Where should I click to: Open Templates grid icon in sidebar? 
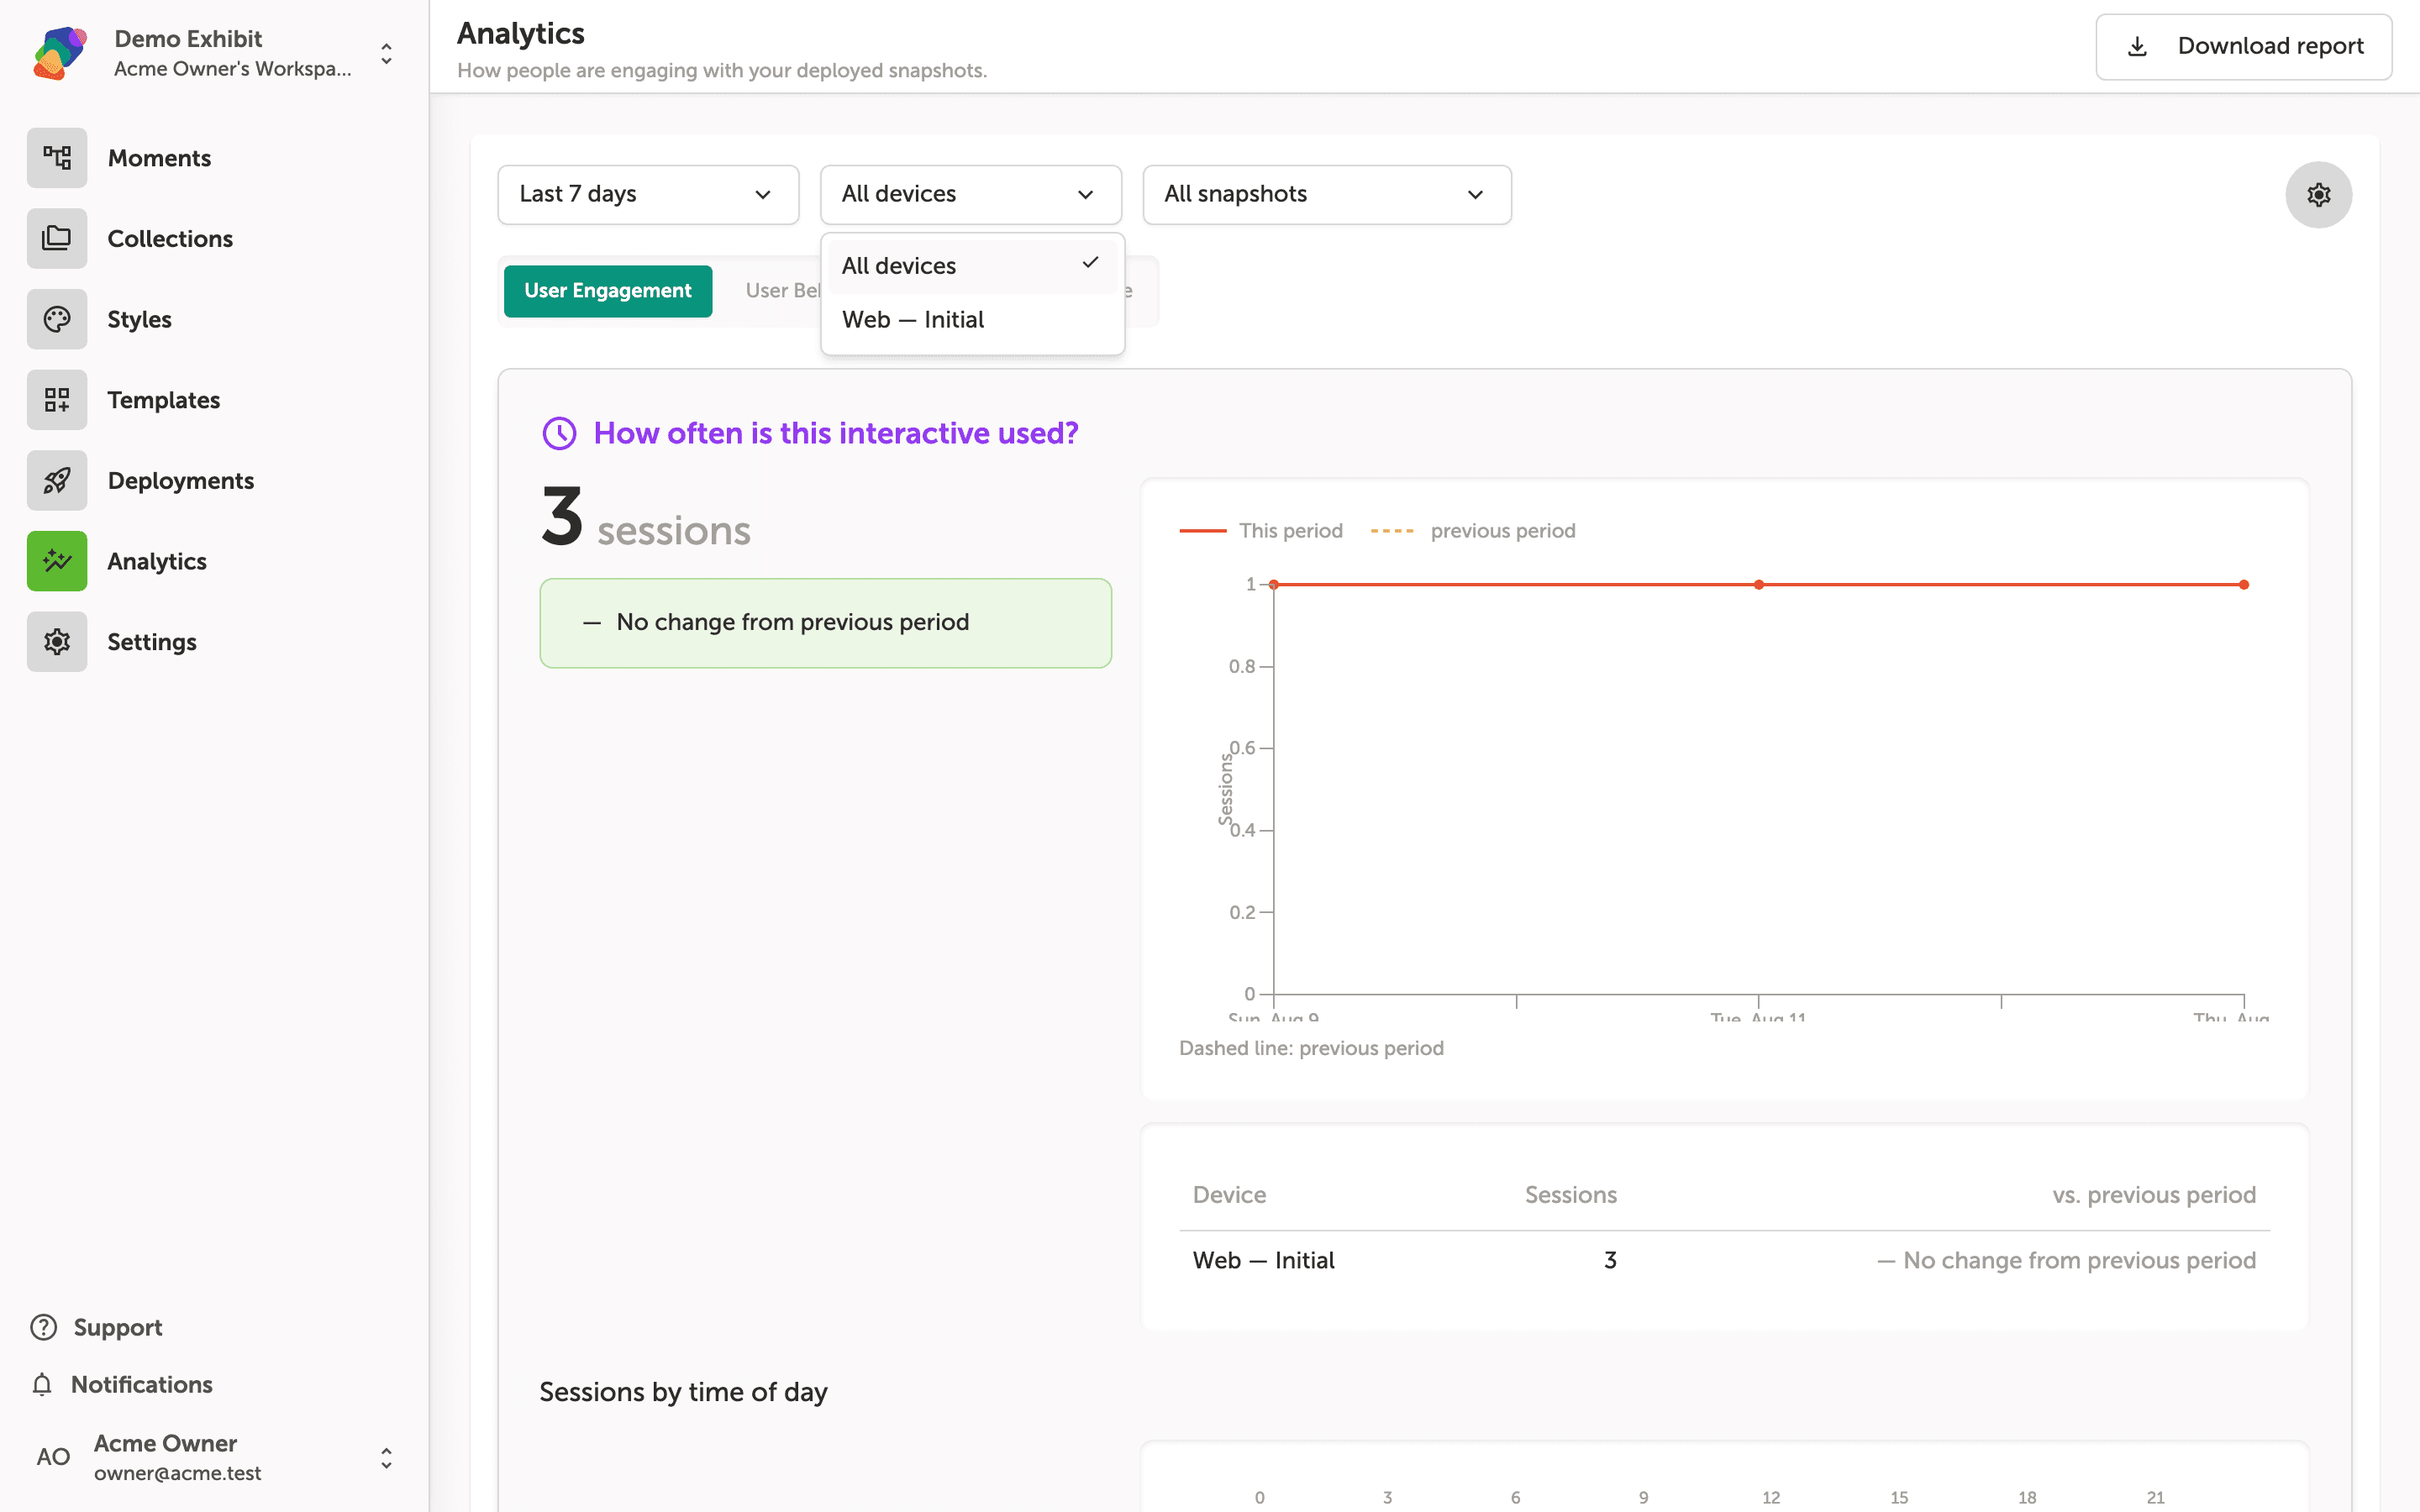[57, 400]
